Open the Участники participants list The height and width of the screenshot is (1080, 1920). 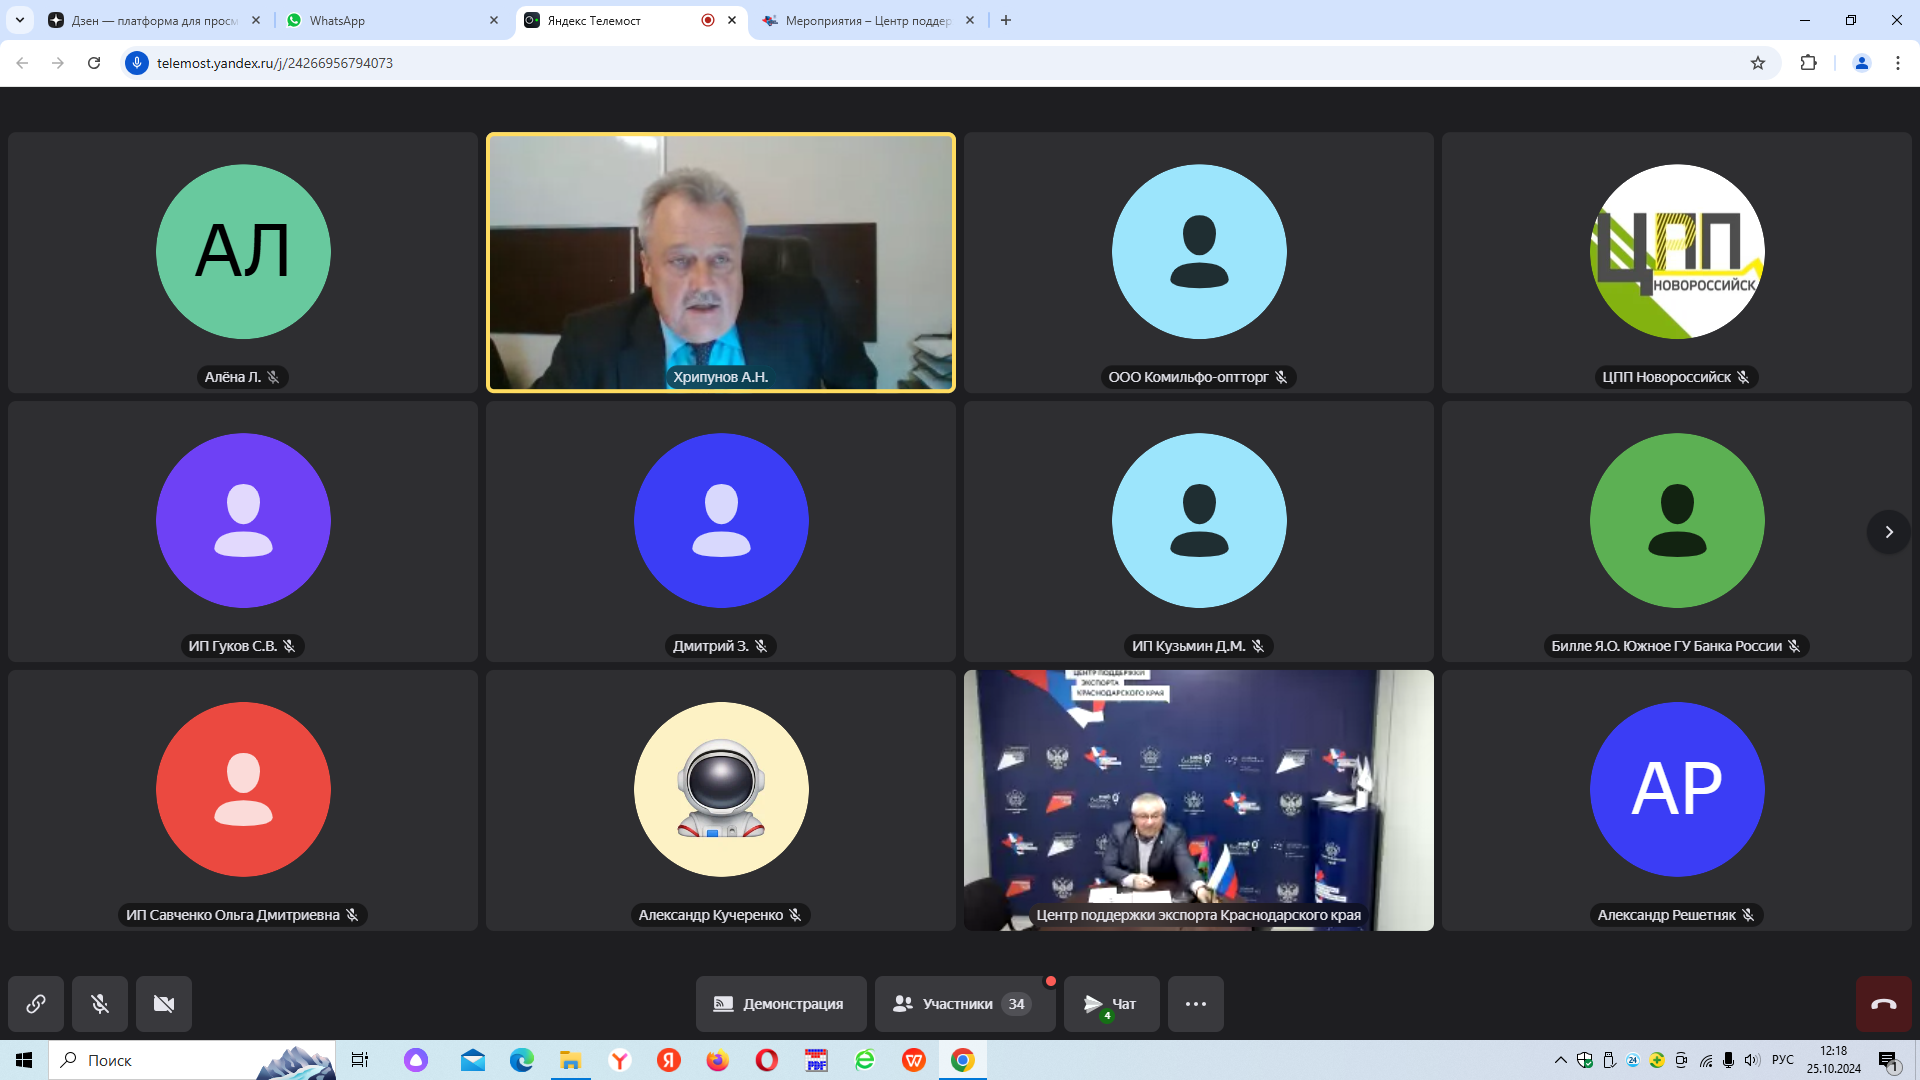(964, 1004)
